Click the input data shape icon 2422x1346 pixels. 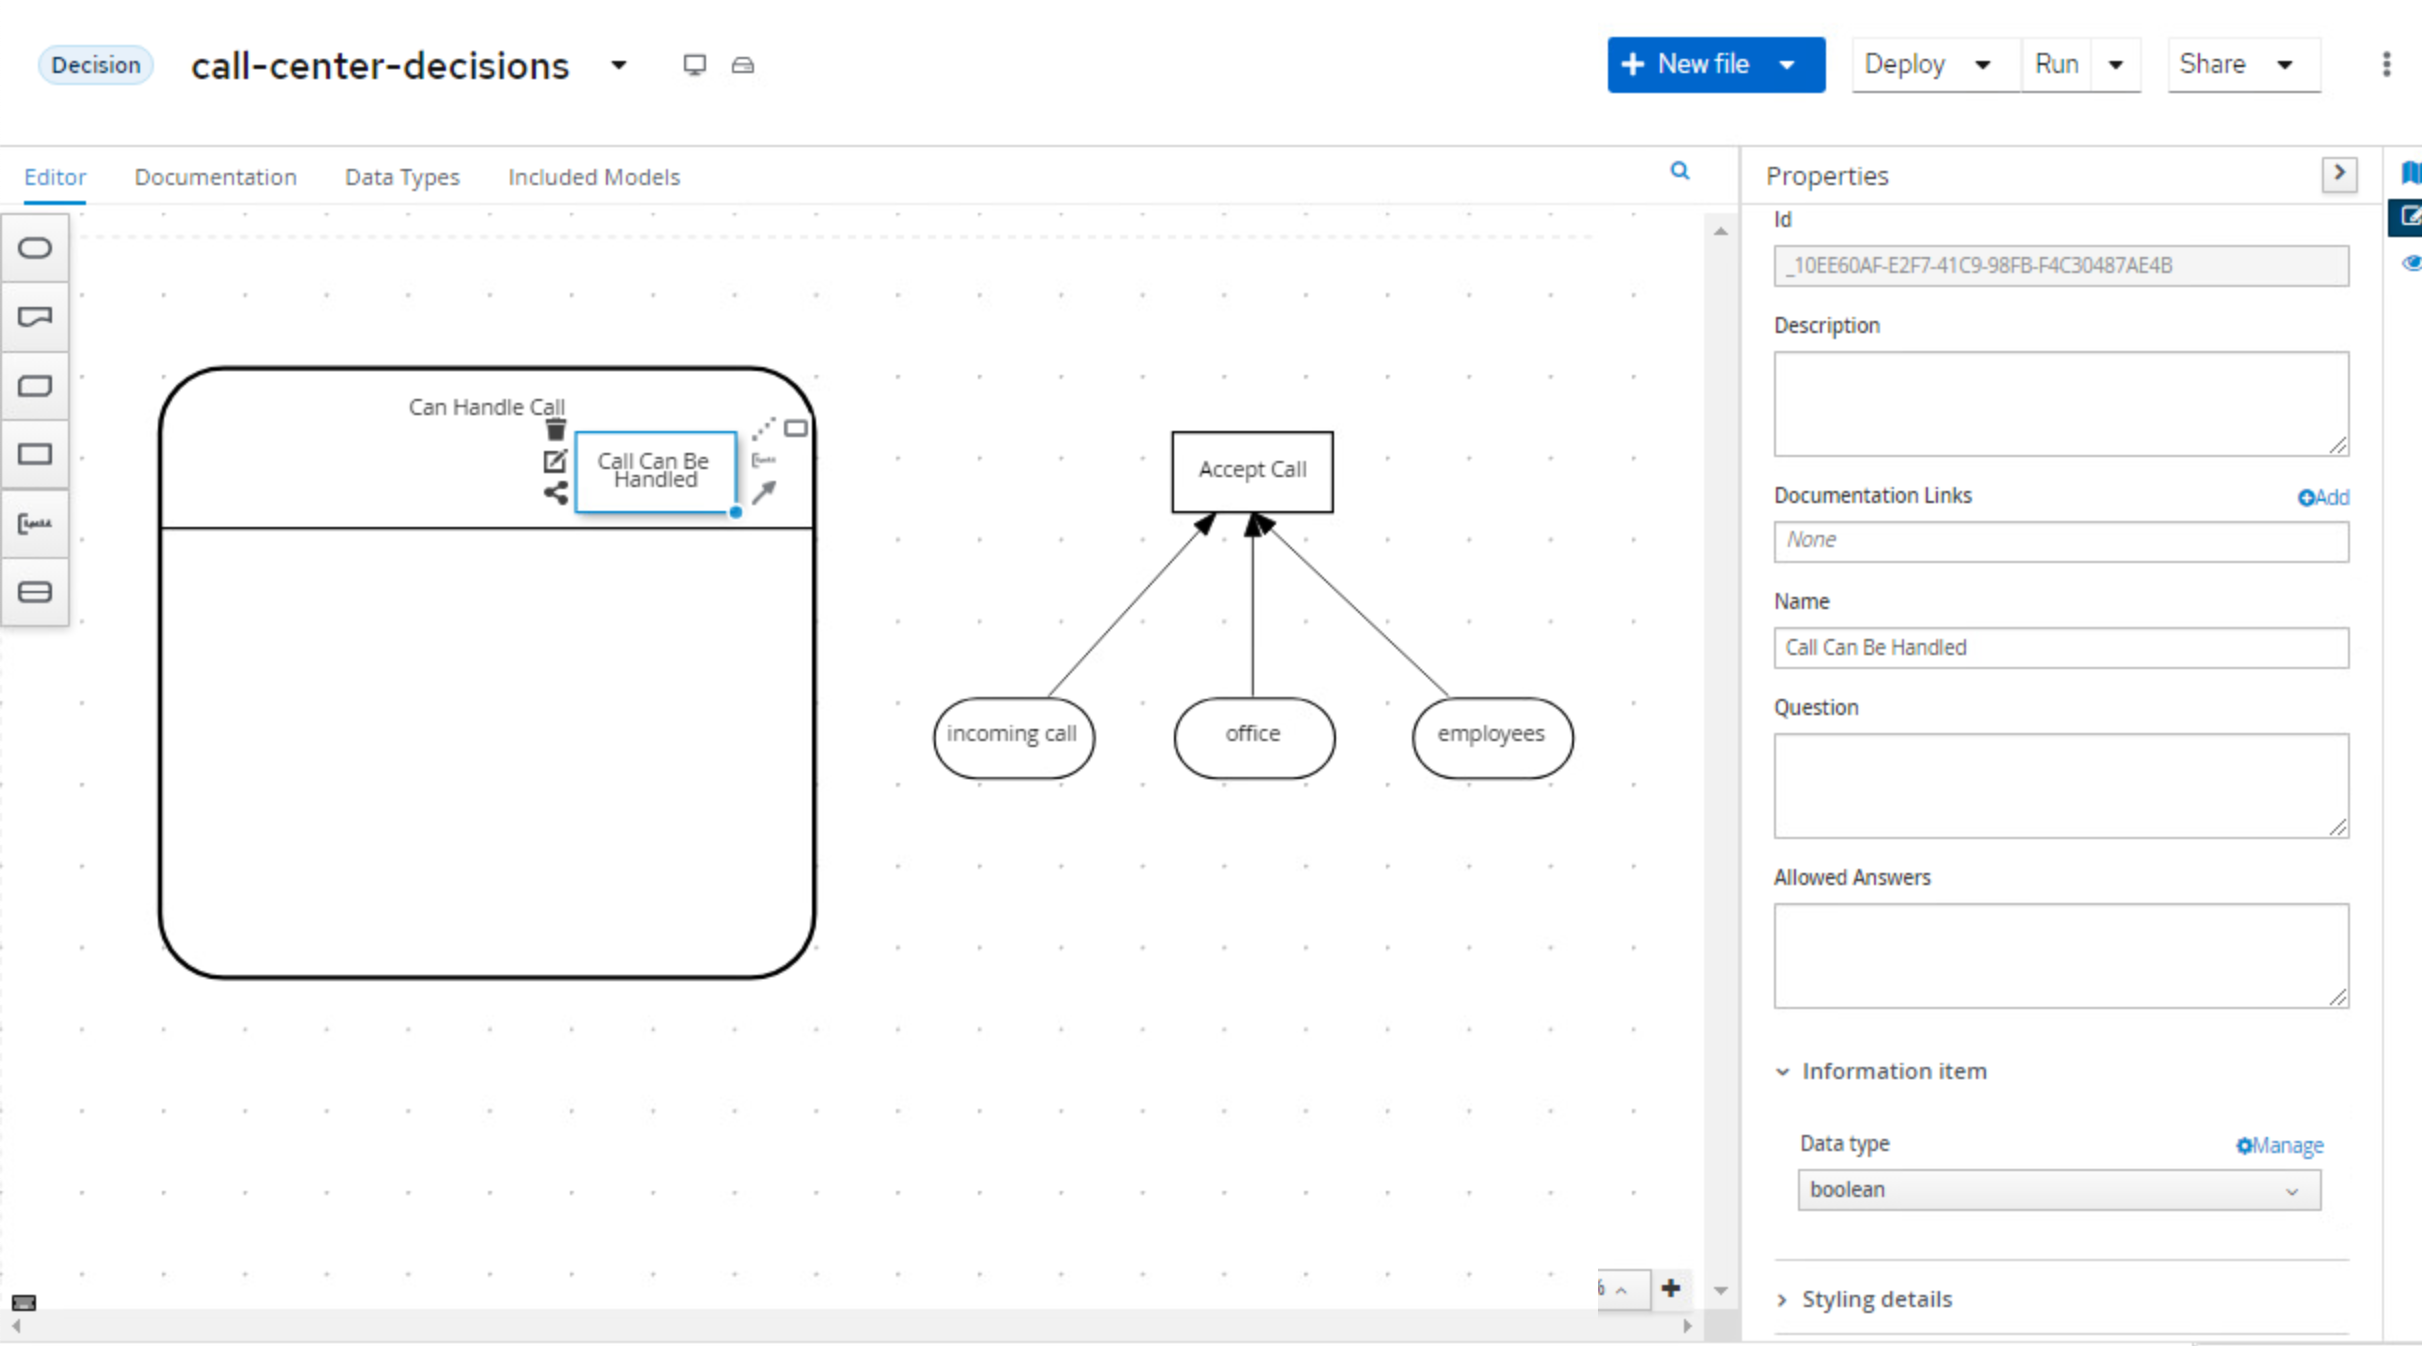36,247
